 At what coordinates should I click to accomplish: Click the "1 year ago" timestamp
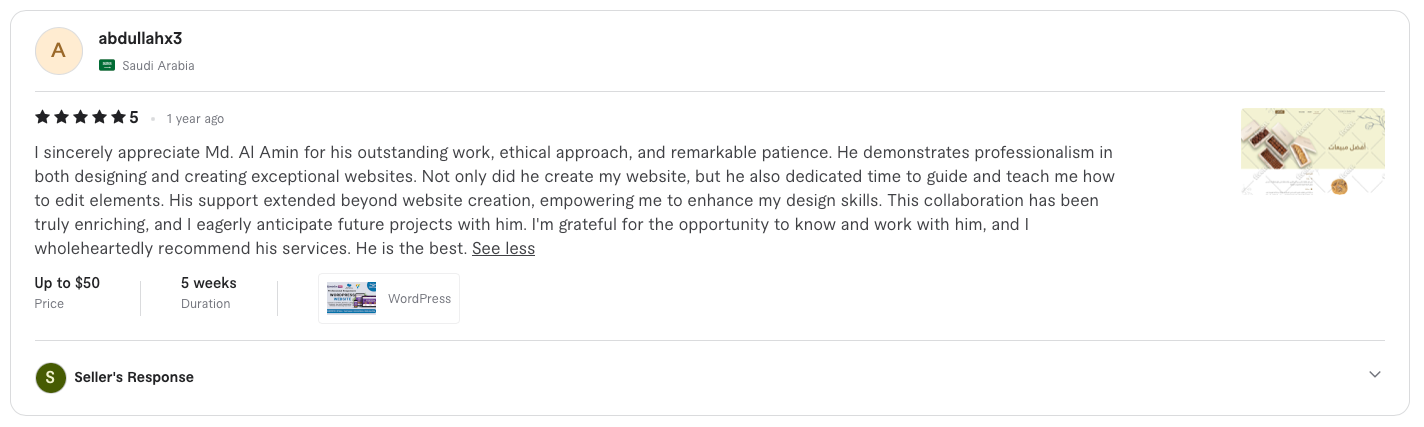coord(195,119)
